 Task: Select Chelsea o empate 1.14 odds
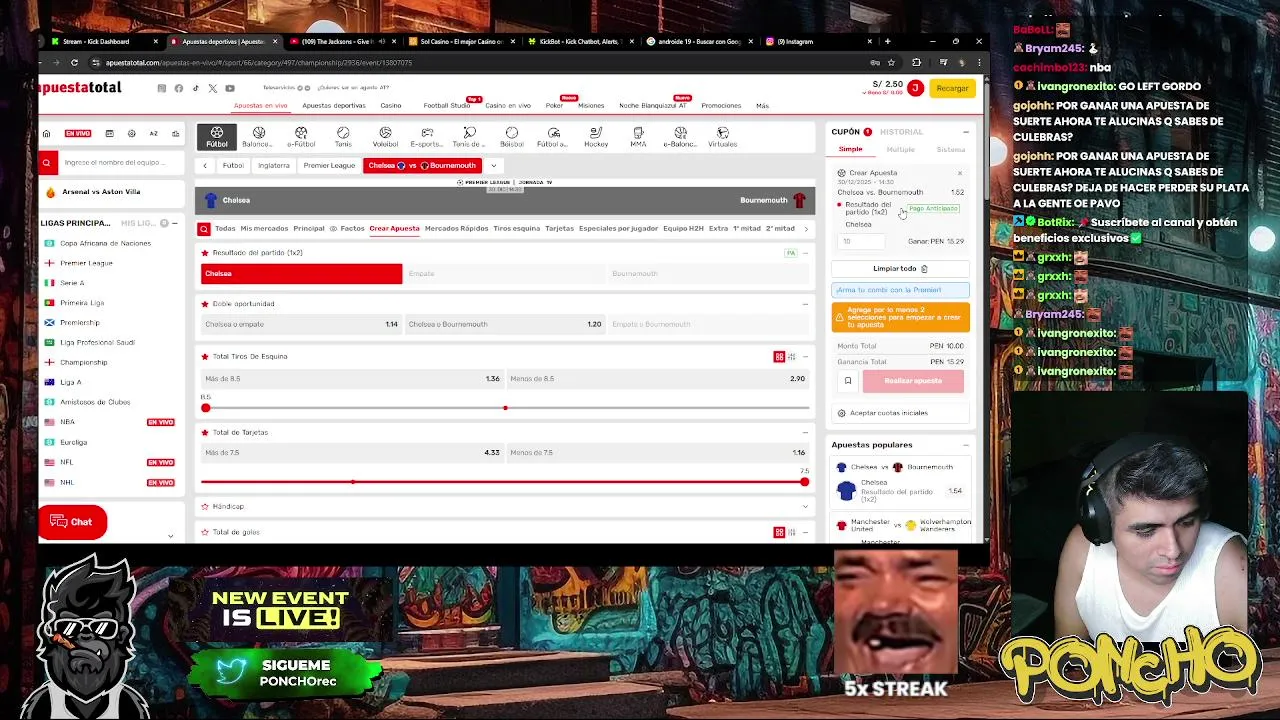point(301,324)
